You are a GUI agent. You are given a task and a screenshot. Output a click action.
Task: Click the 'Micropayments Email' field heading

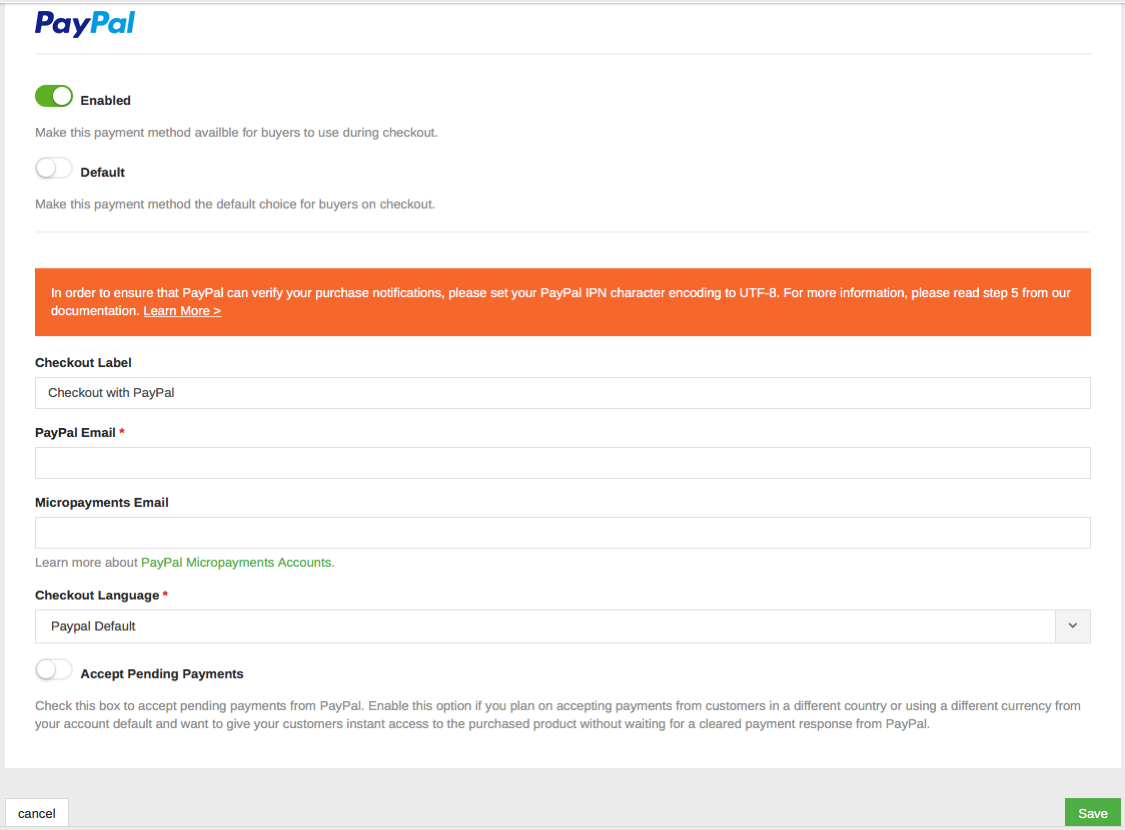pos(102,503)
